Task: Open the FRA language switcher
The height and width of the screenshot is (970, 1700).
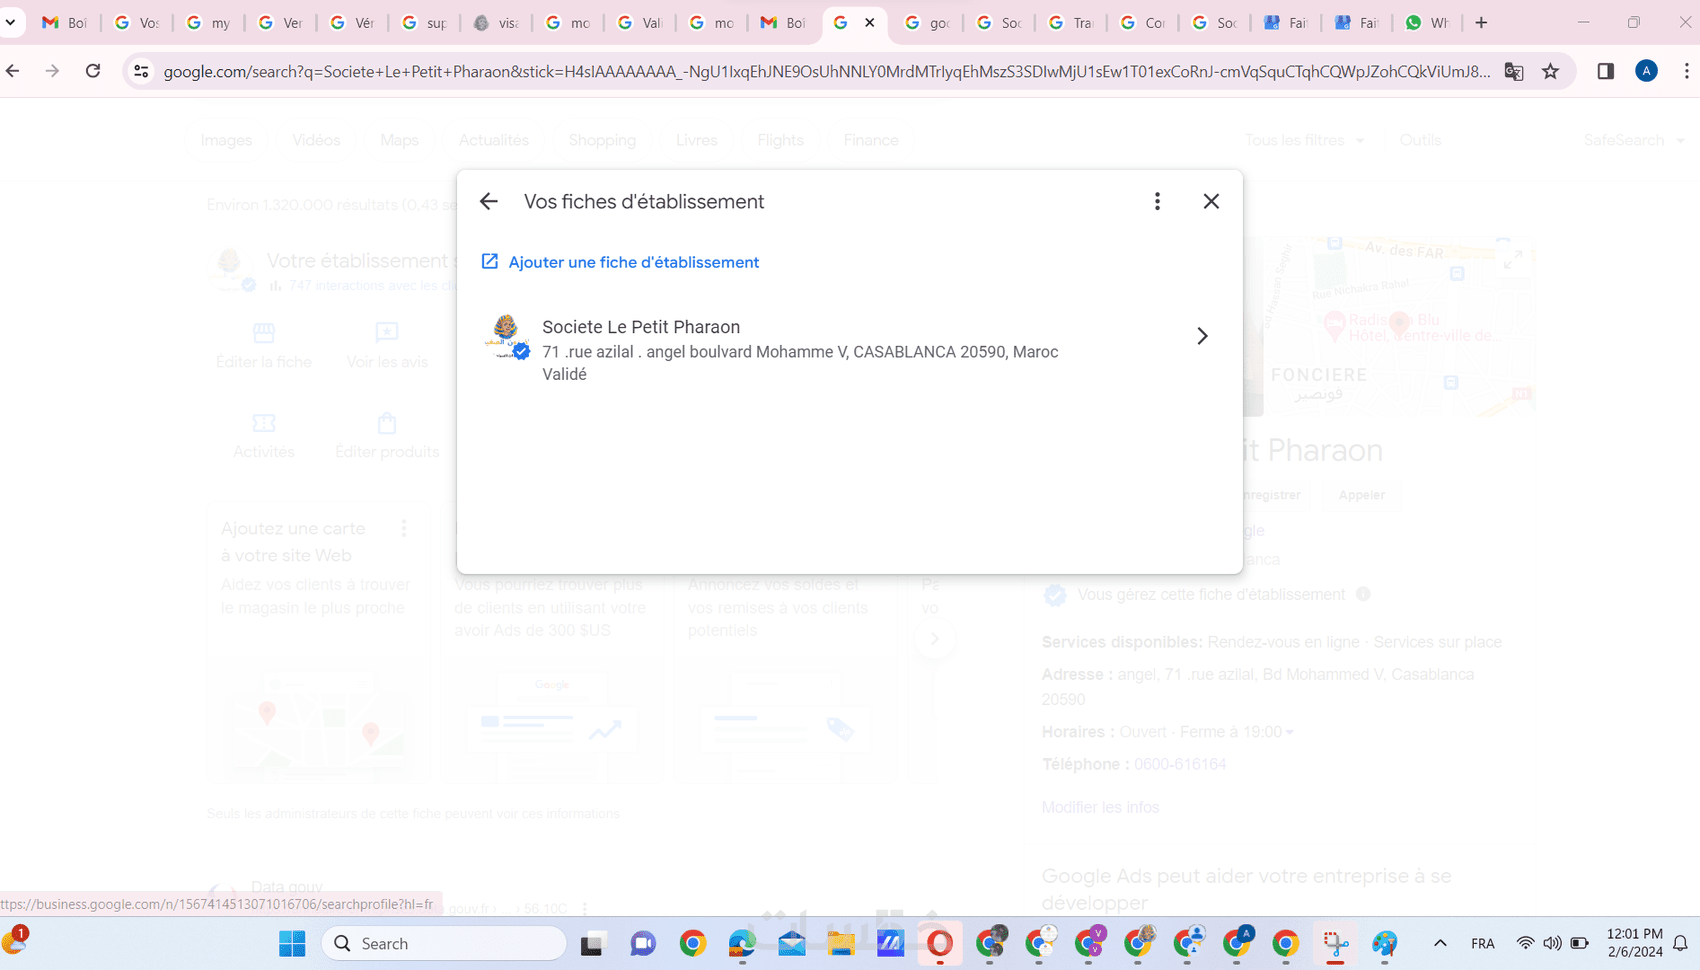Action: click(1483, 943)
